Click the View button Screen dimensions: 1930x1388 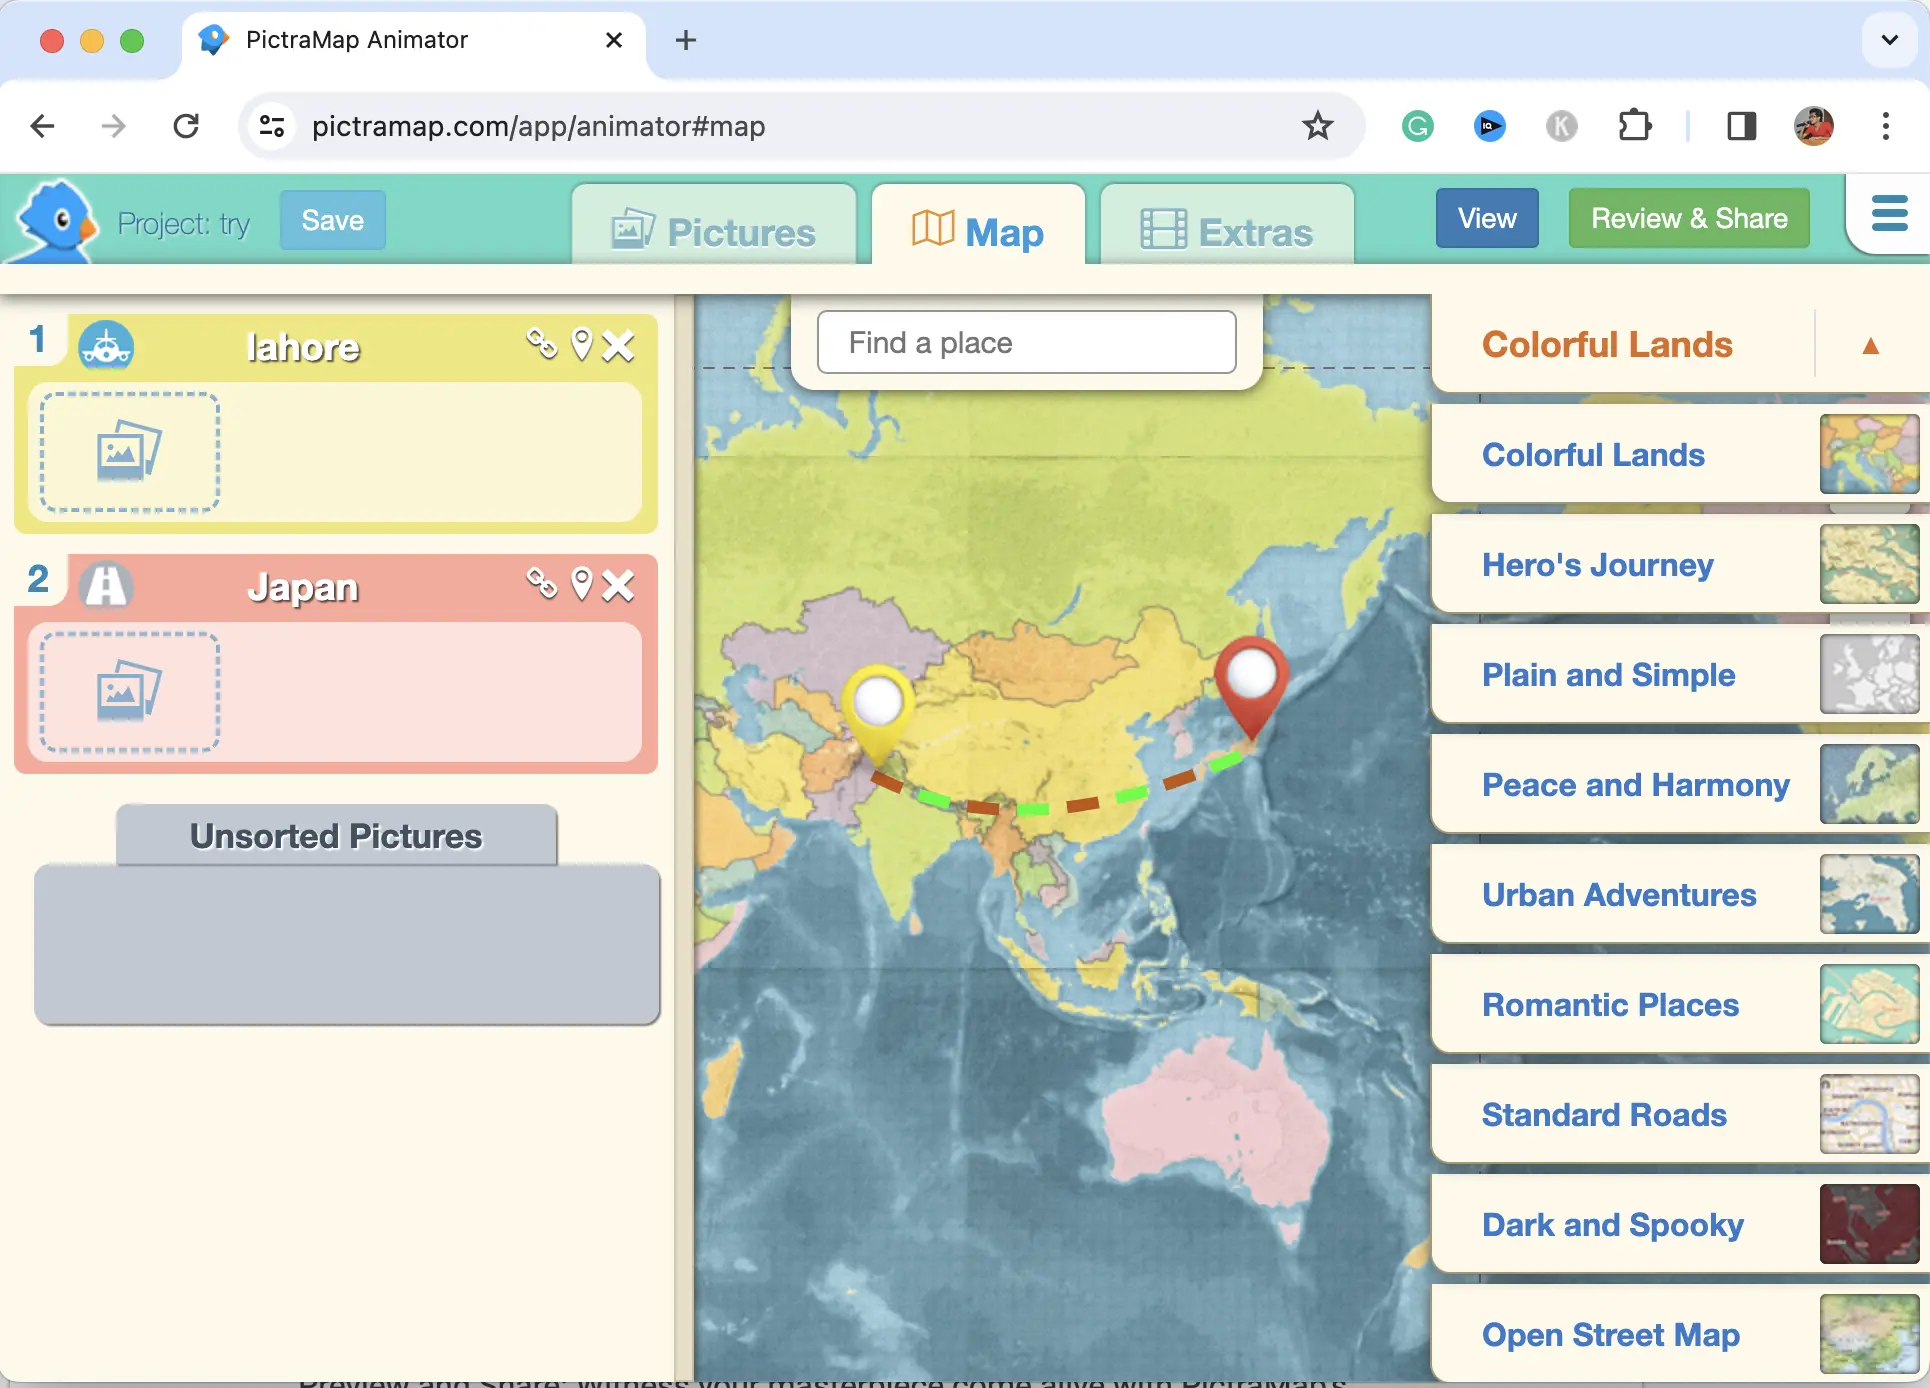tap(1487, 218)
